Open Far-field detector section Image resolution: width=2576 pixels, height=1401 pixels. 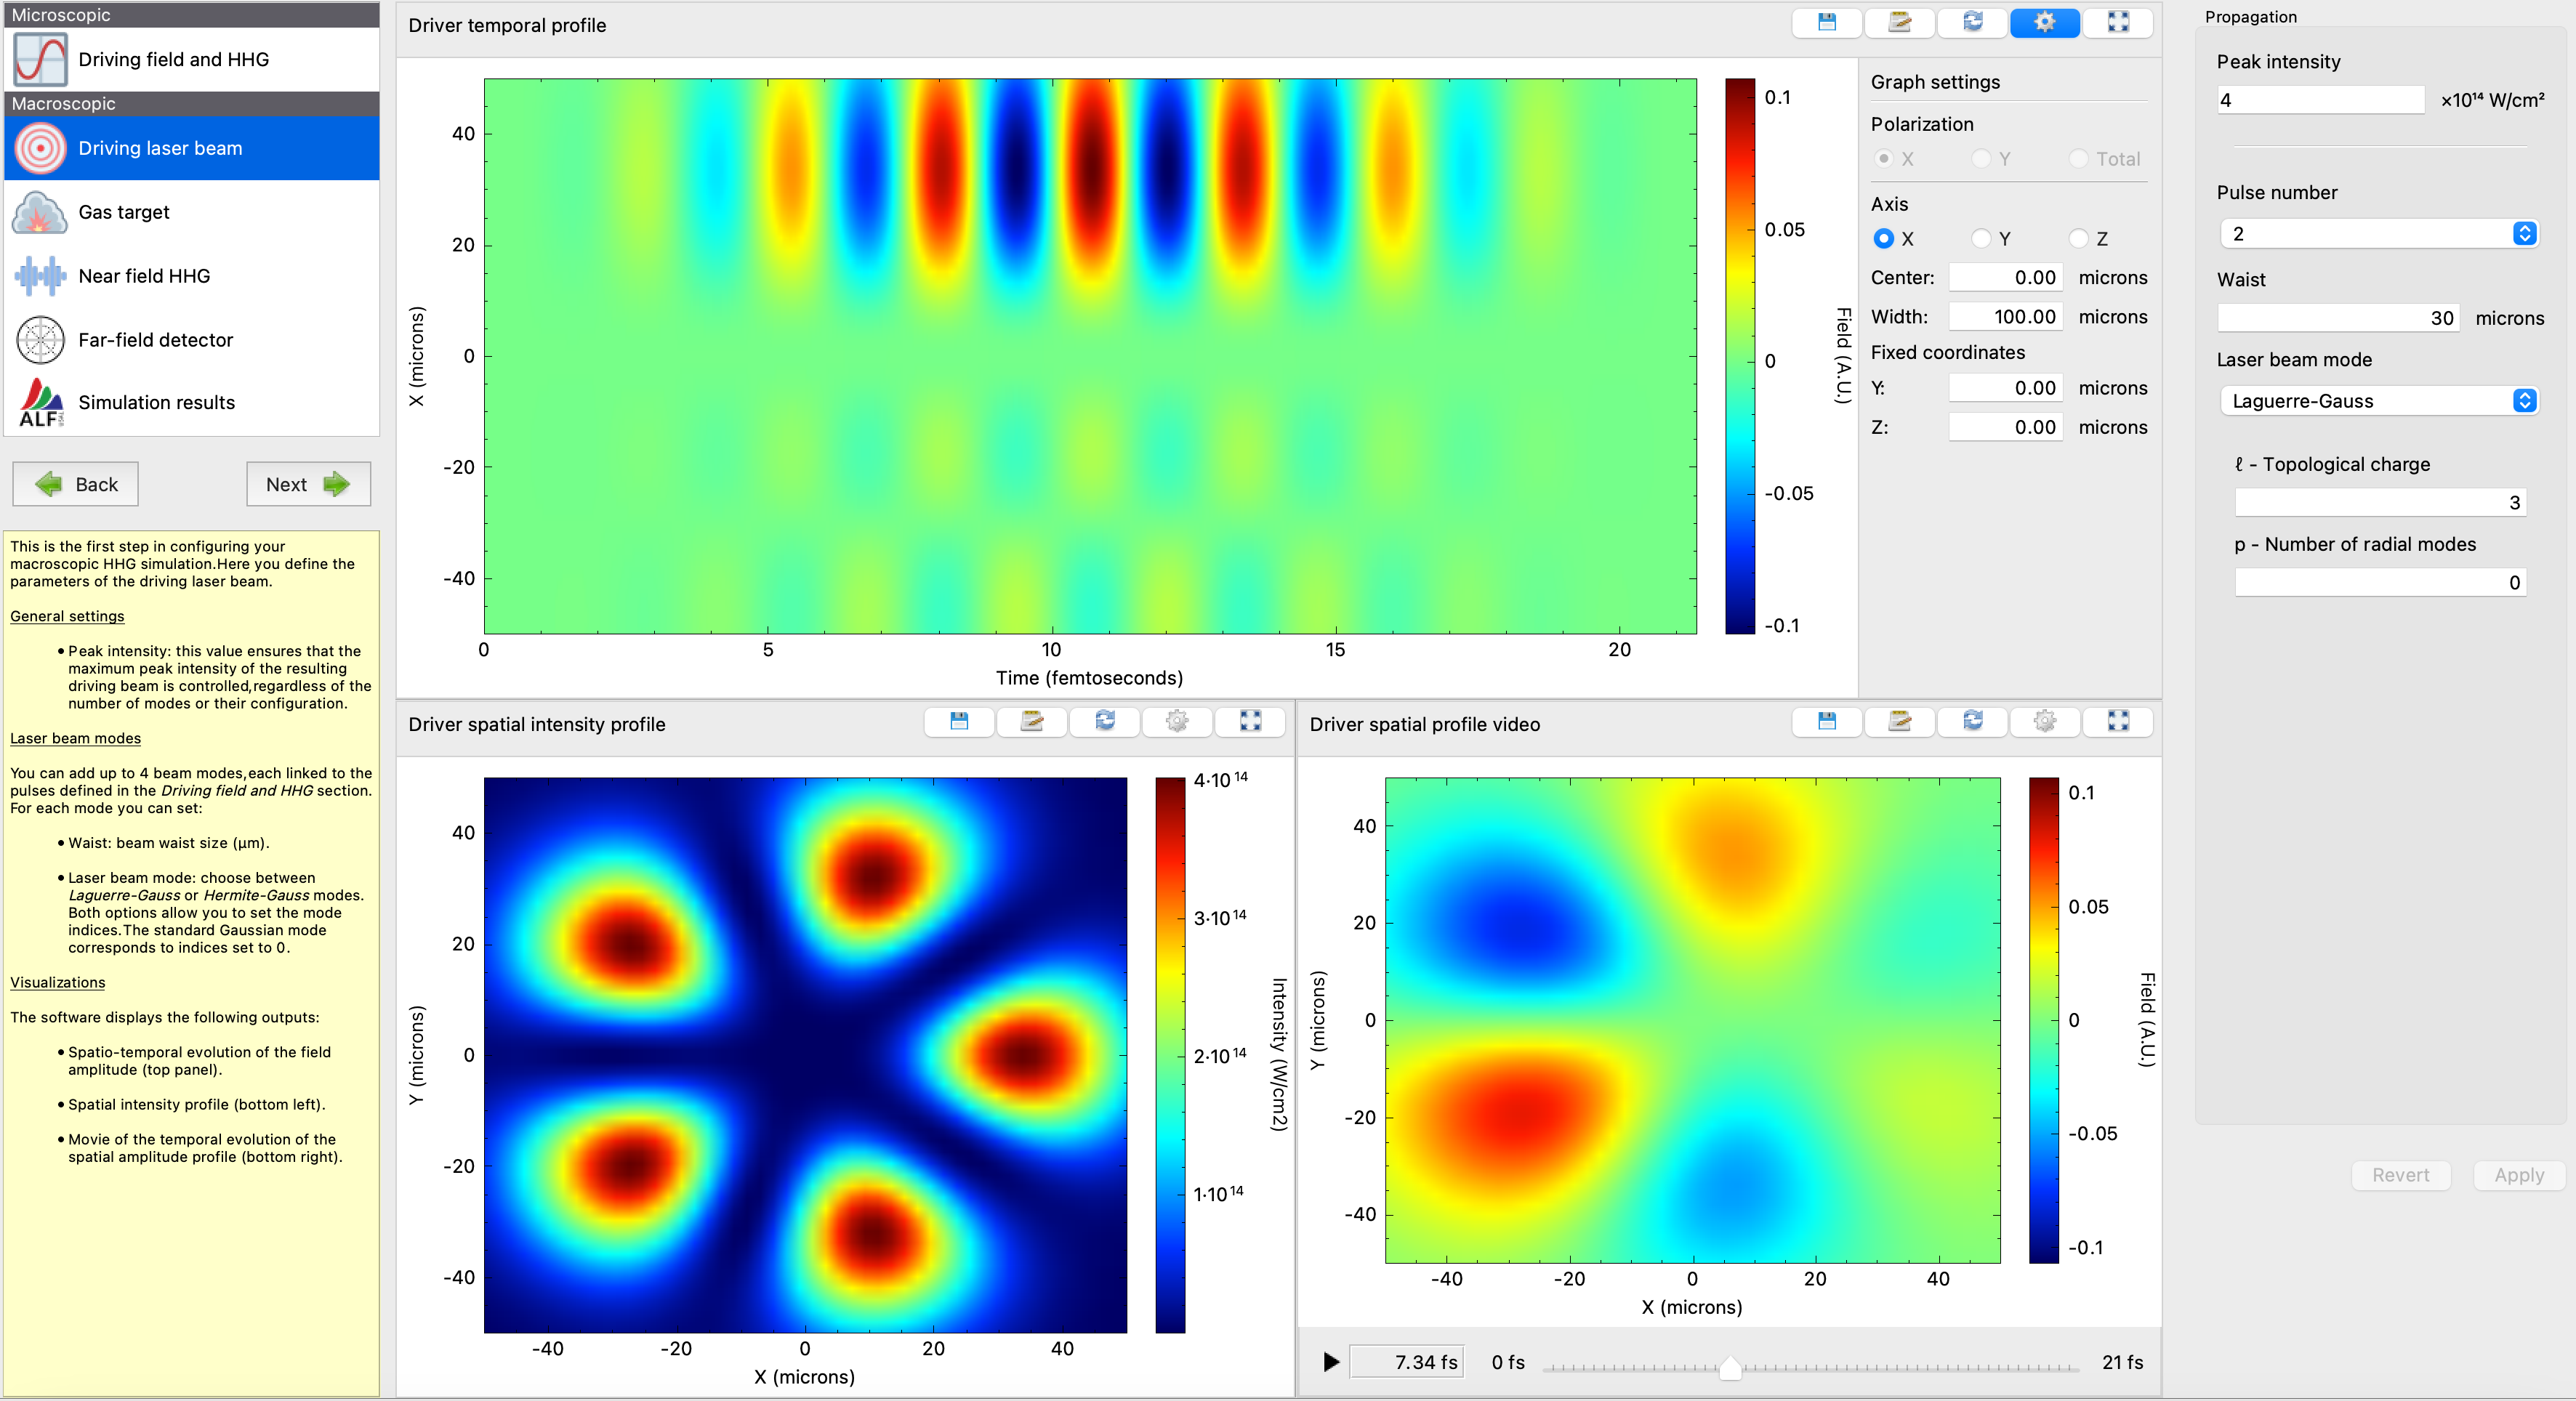coord(155,340)
